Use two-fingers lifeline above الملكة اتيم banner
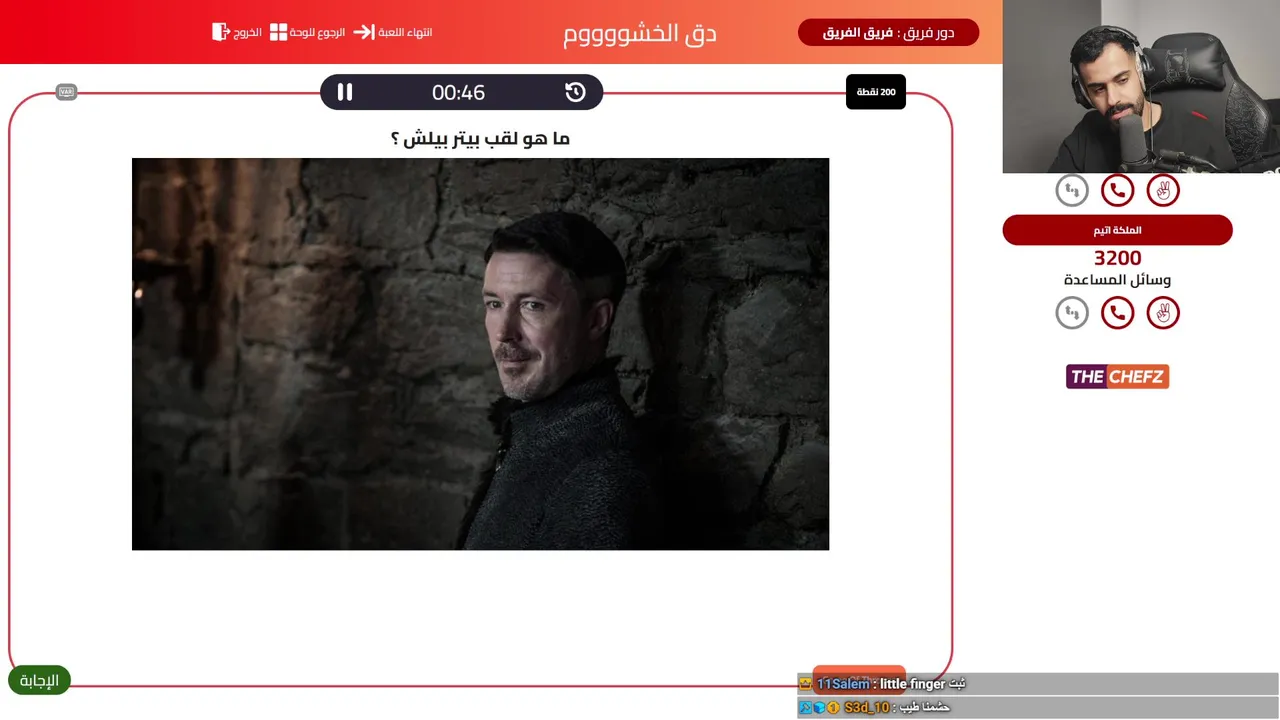Image resolution: width=1280 pixels, height=720 pixels. coord(1163,190)
